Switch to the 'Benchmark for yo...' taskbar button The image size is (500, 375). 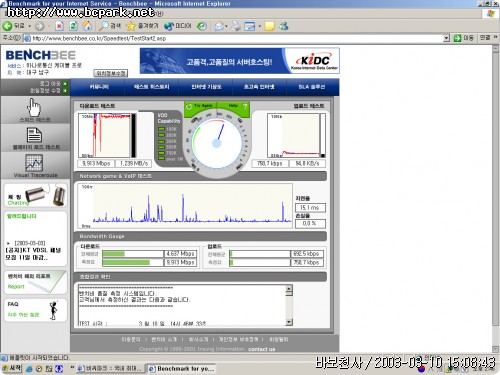[182, 369]
